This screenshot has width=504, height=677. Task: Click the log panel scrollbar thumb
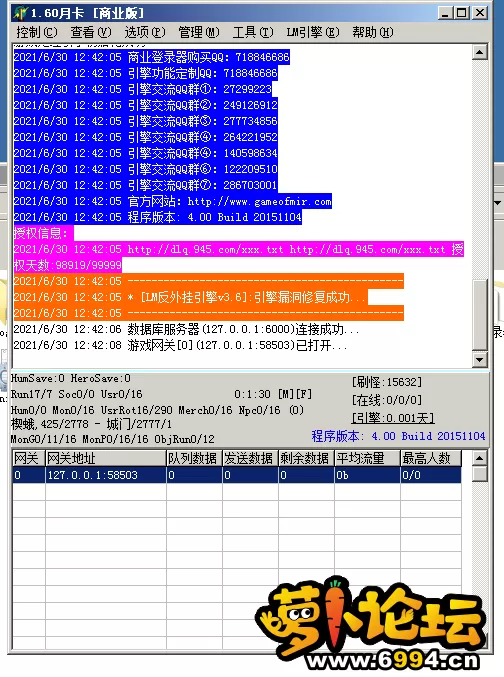point(480,314)
